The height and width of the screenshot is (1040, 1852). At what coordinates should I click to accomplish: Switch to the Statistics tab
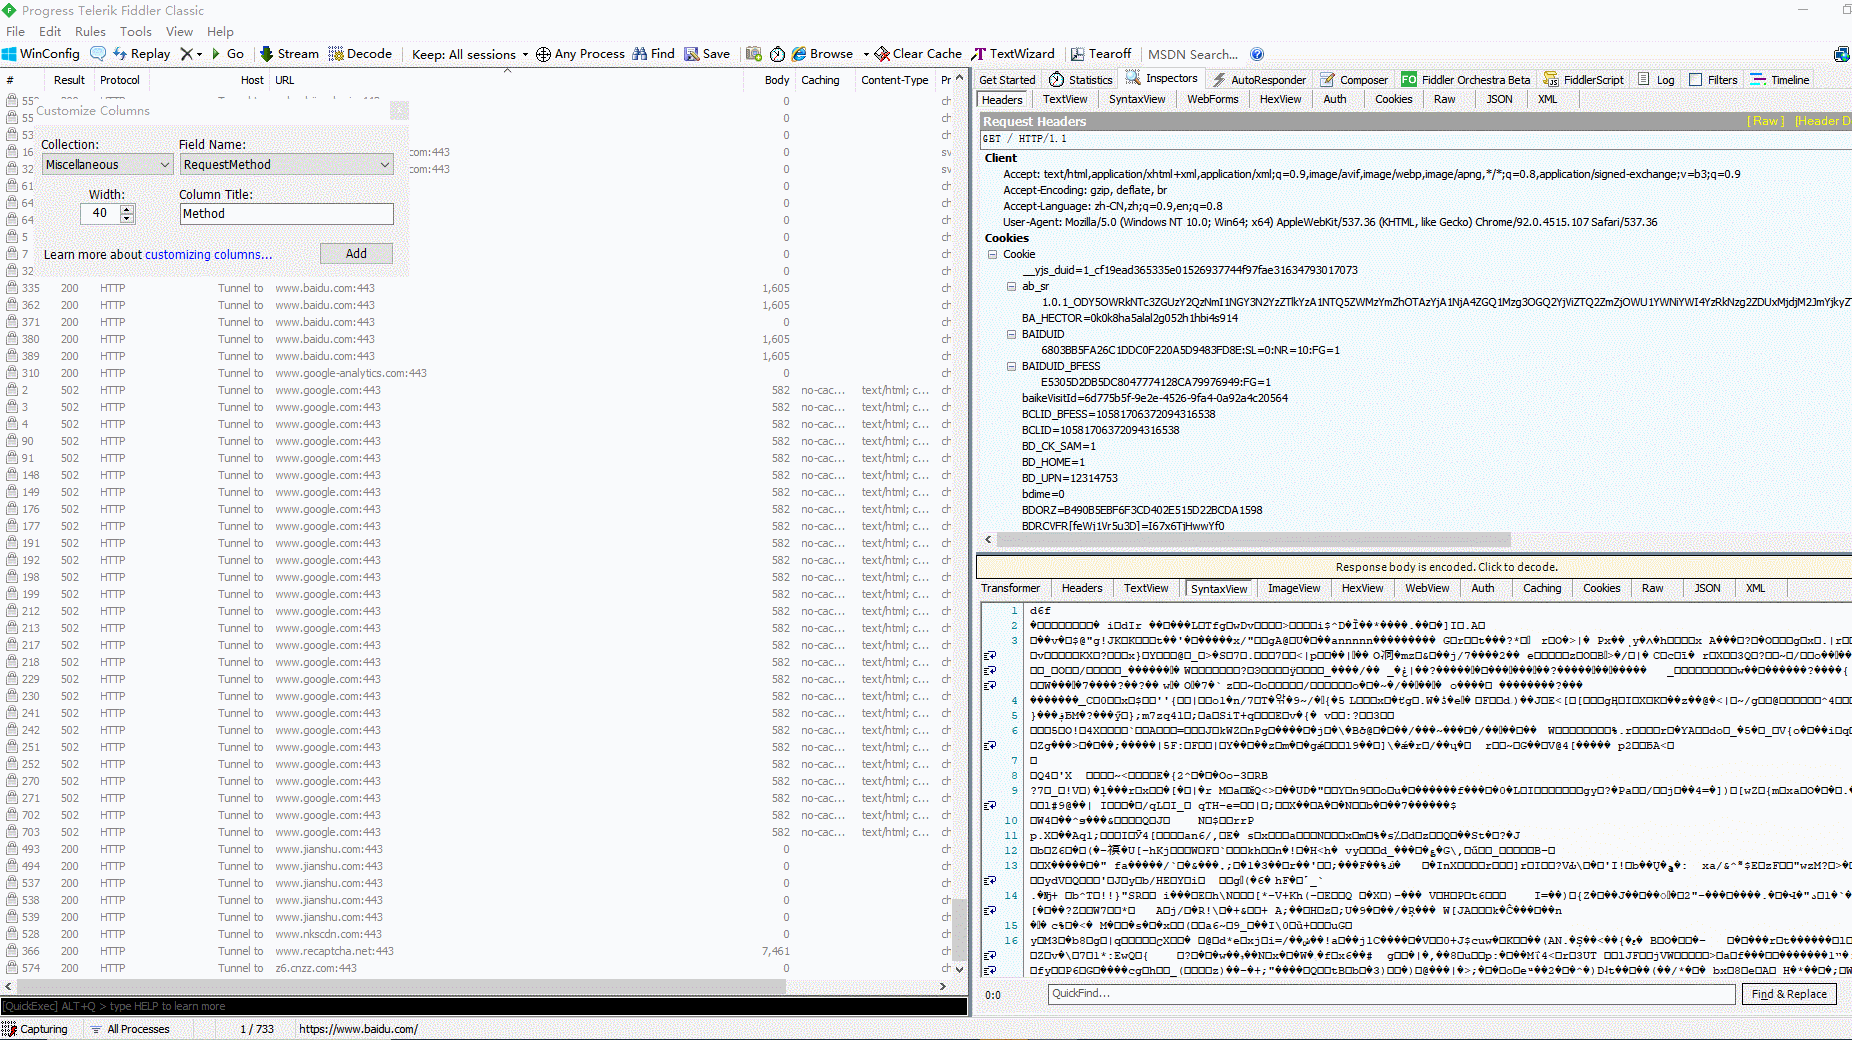point(1080,80)
